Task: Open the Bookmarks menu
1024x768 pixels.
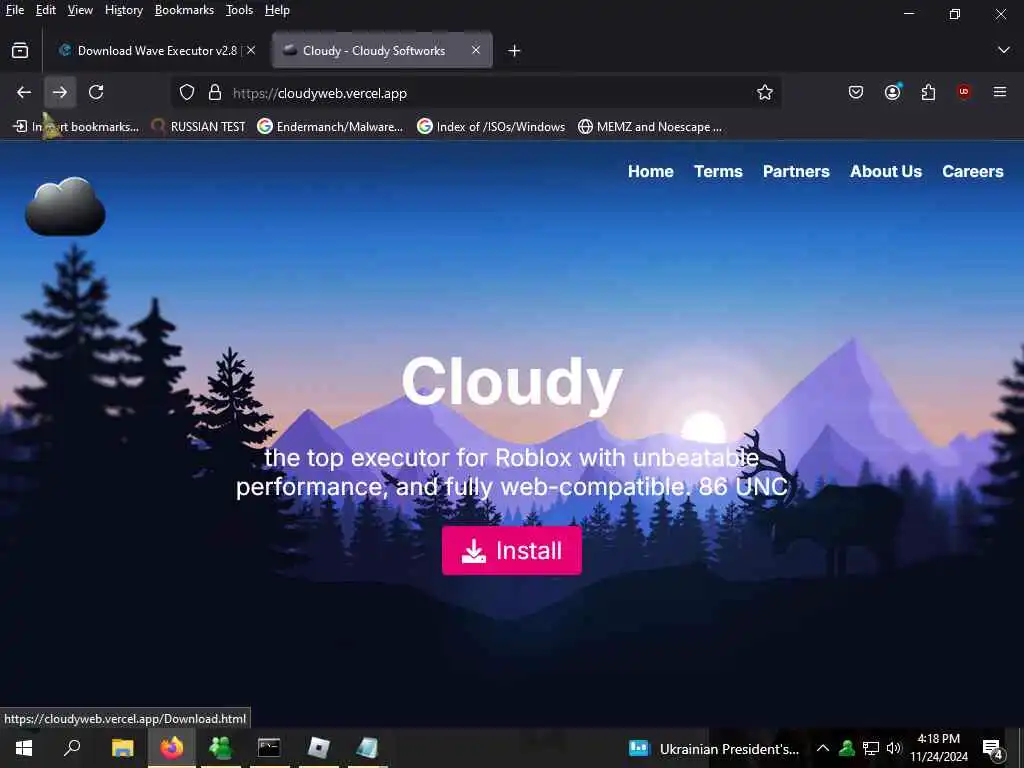Action: pos(184,10)
